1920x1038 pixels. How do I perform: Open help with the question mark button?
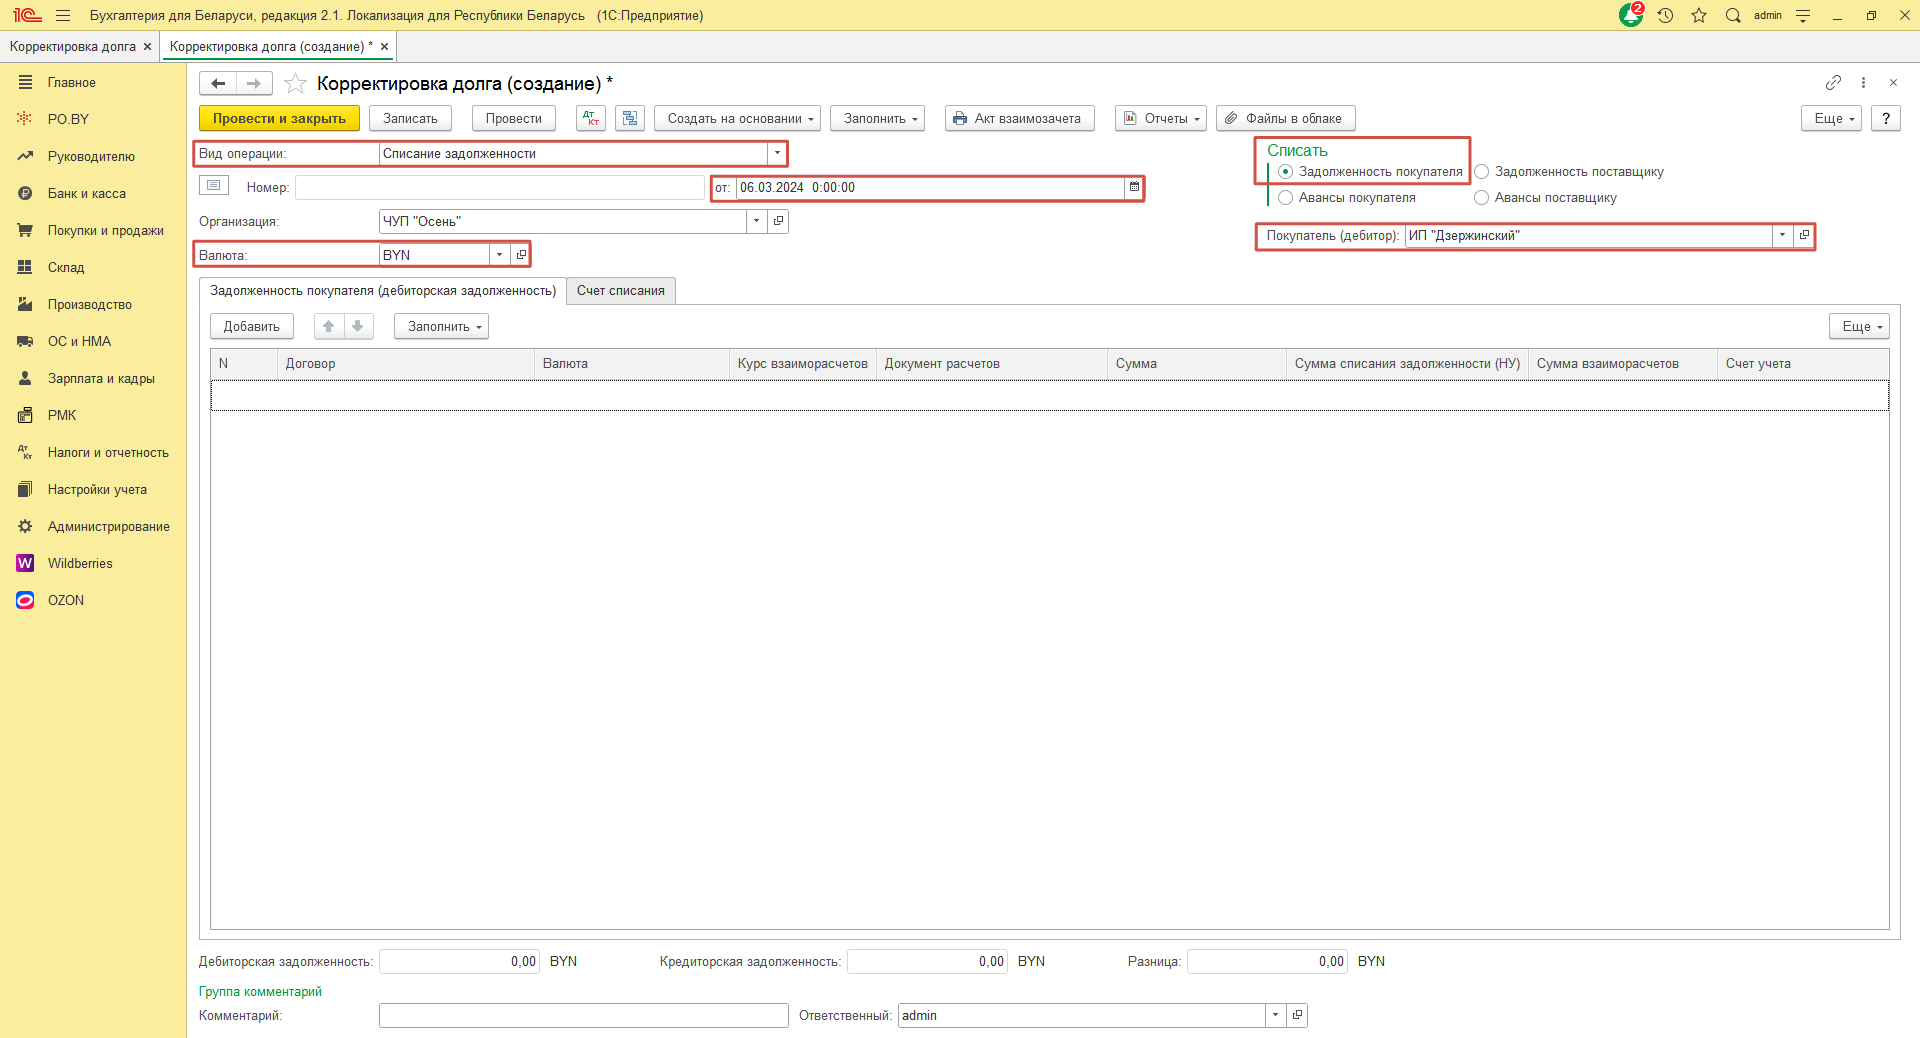tap(1886, 118)
